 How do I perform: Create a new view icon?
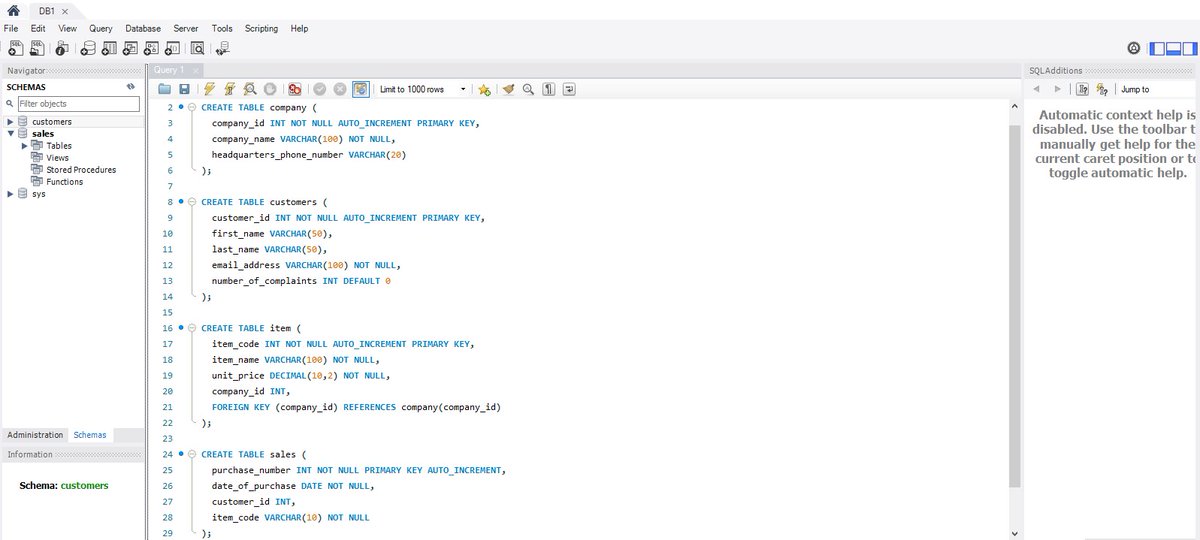point(130,48)
